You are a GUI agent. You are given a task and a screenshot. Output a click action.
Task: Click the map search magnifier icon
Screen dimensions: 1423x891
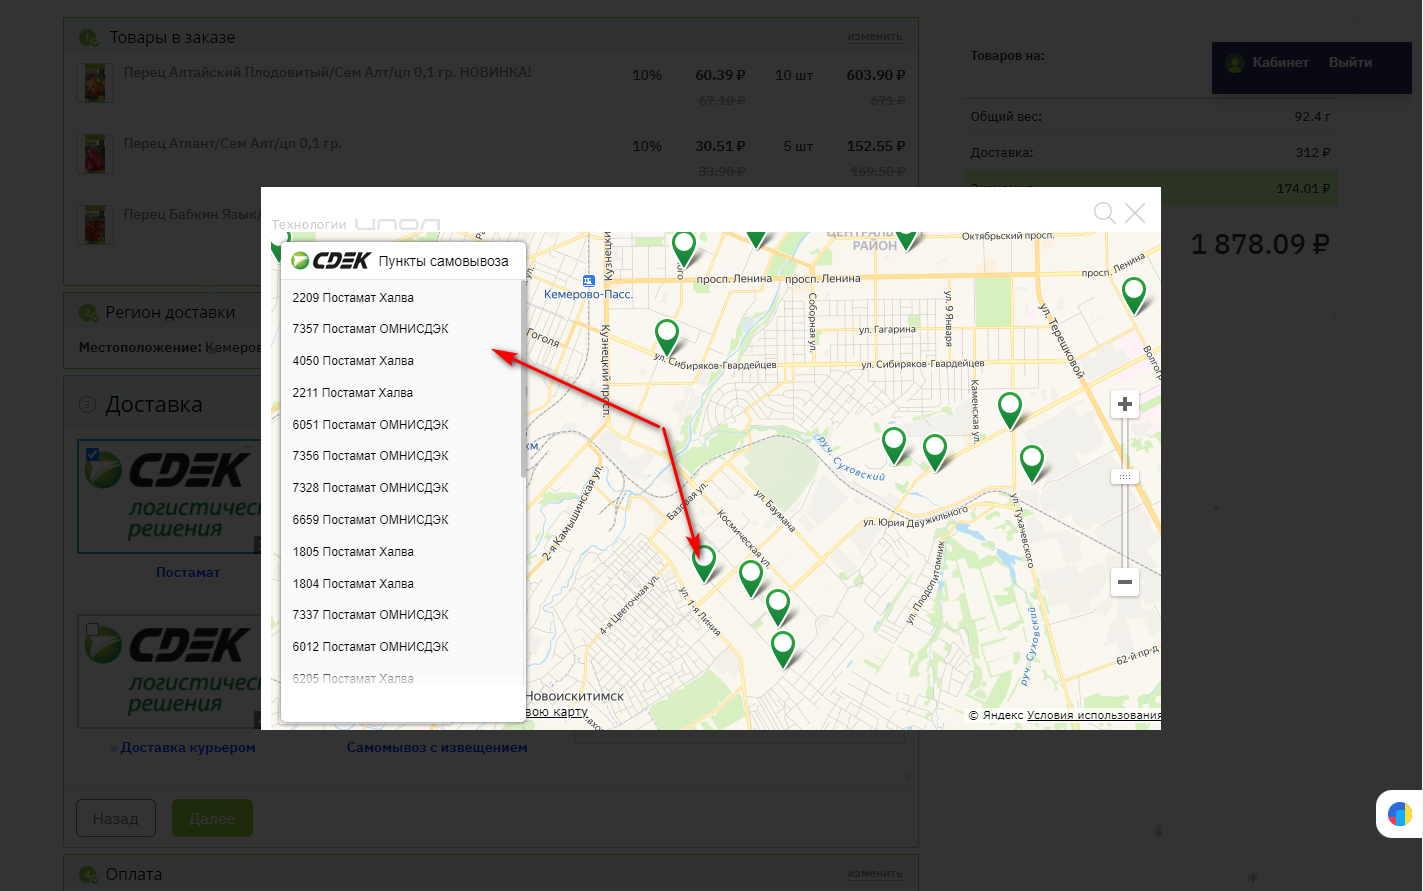(x=1104, y=212)
